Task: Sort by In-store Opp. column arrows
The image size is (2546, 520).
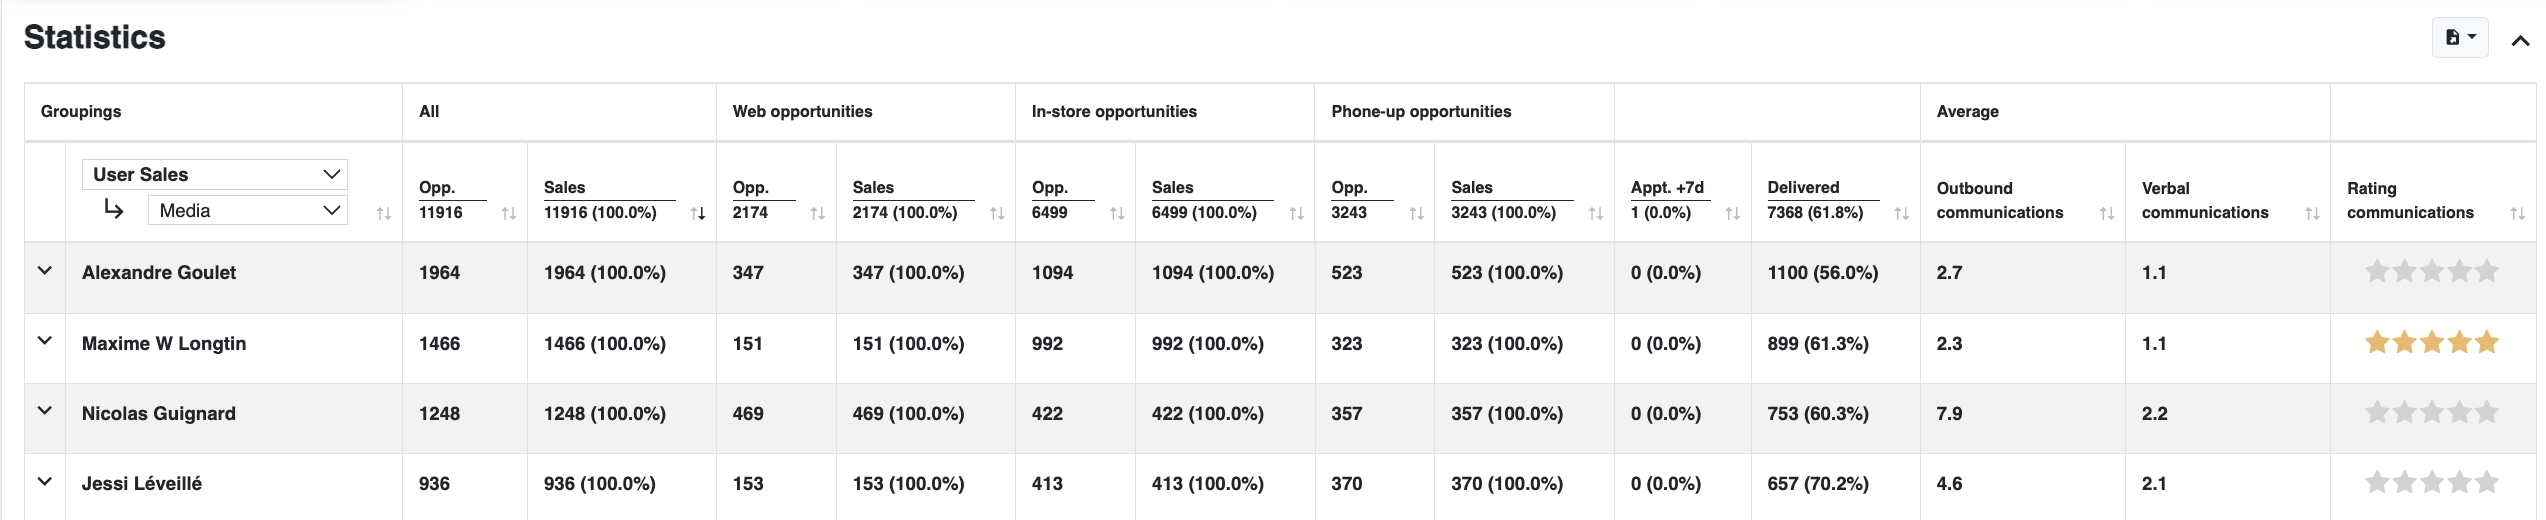Action: click(1117, 213)
